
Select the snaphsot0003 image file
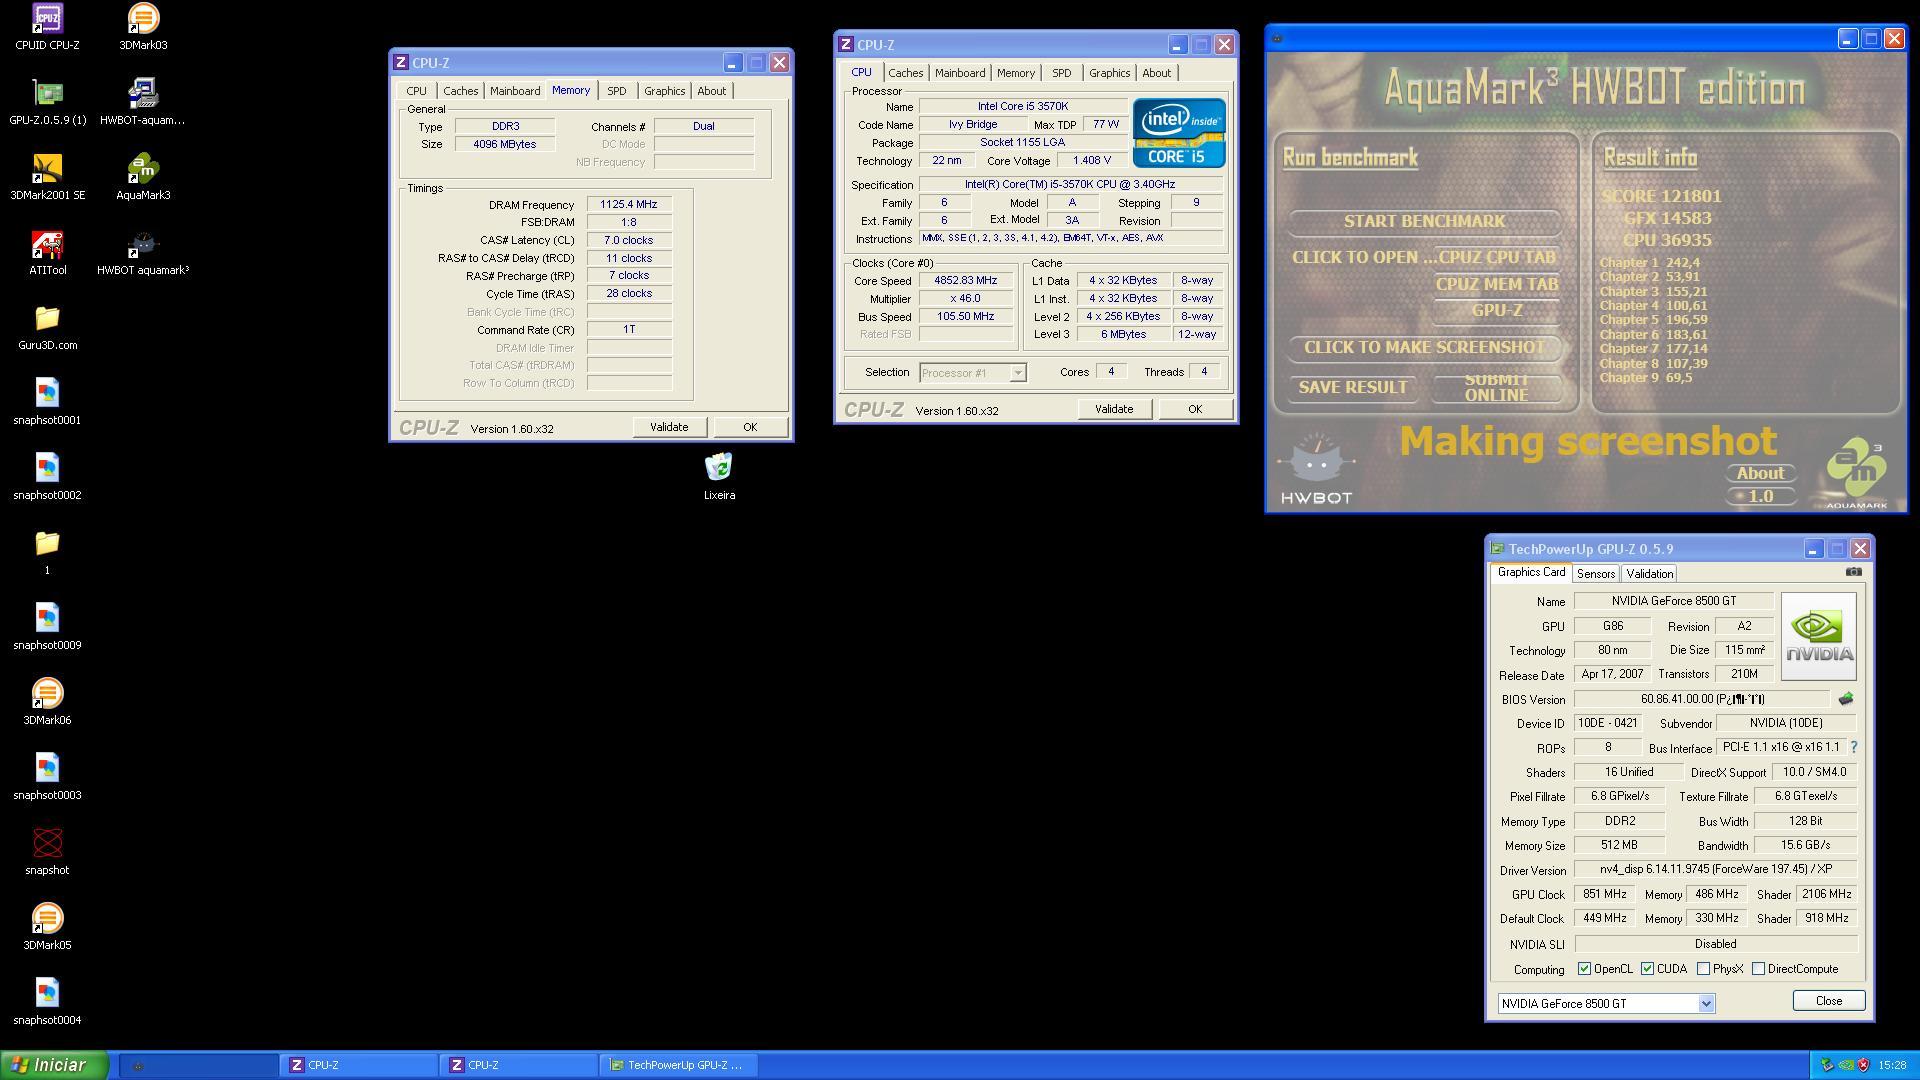point(47,777)
